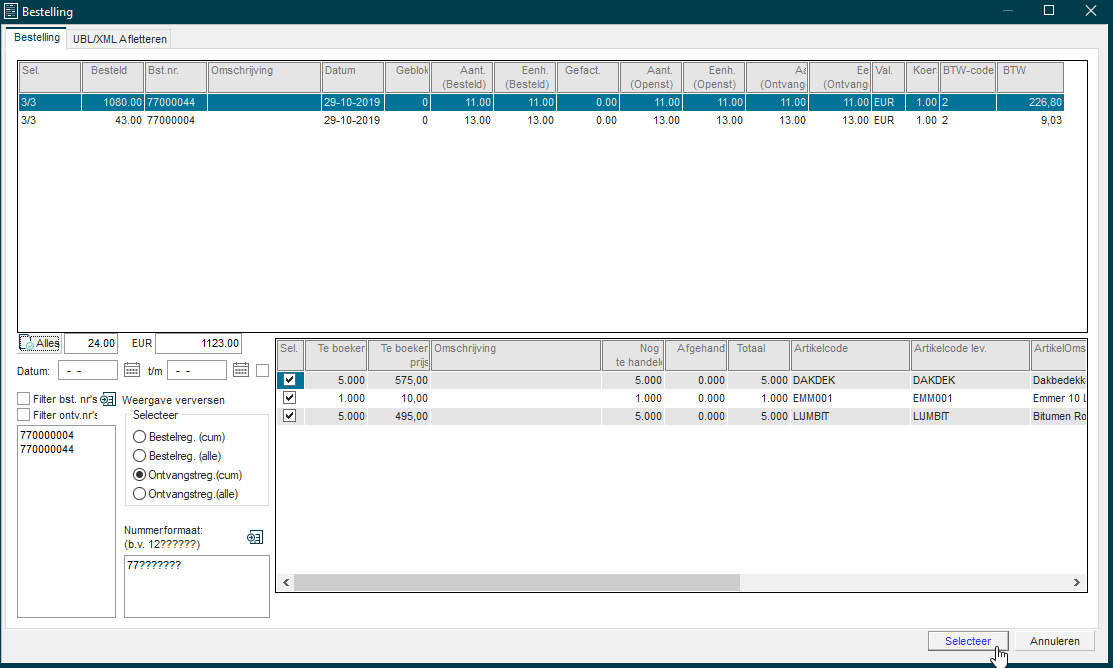Select order 770000004 in list
The width and height of the screenshot is (1113, 668).
47,435
